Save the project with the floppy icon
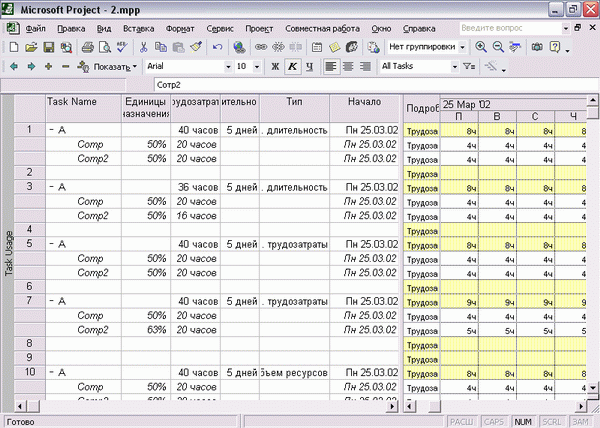This screenshot has width=600, height=428. click(49, 47)
